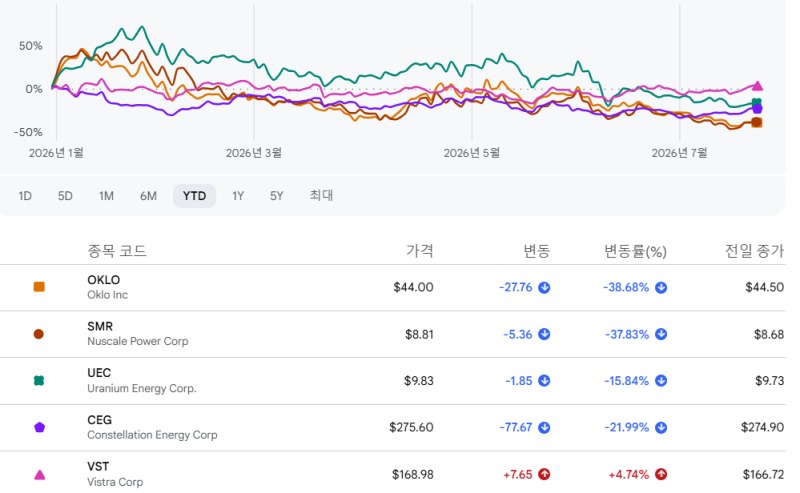This screenshot has width=800, height=493.
Task: Click down arrow icon beside -21.99%
Action: 661,427
